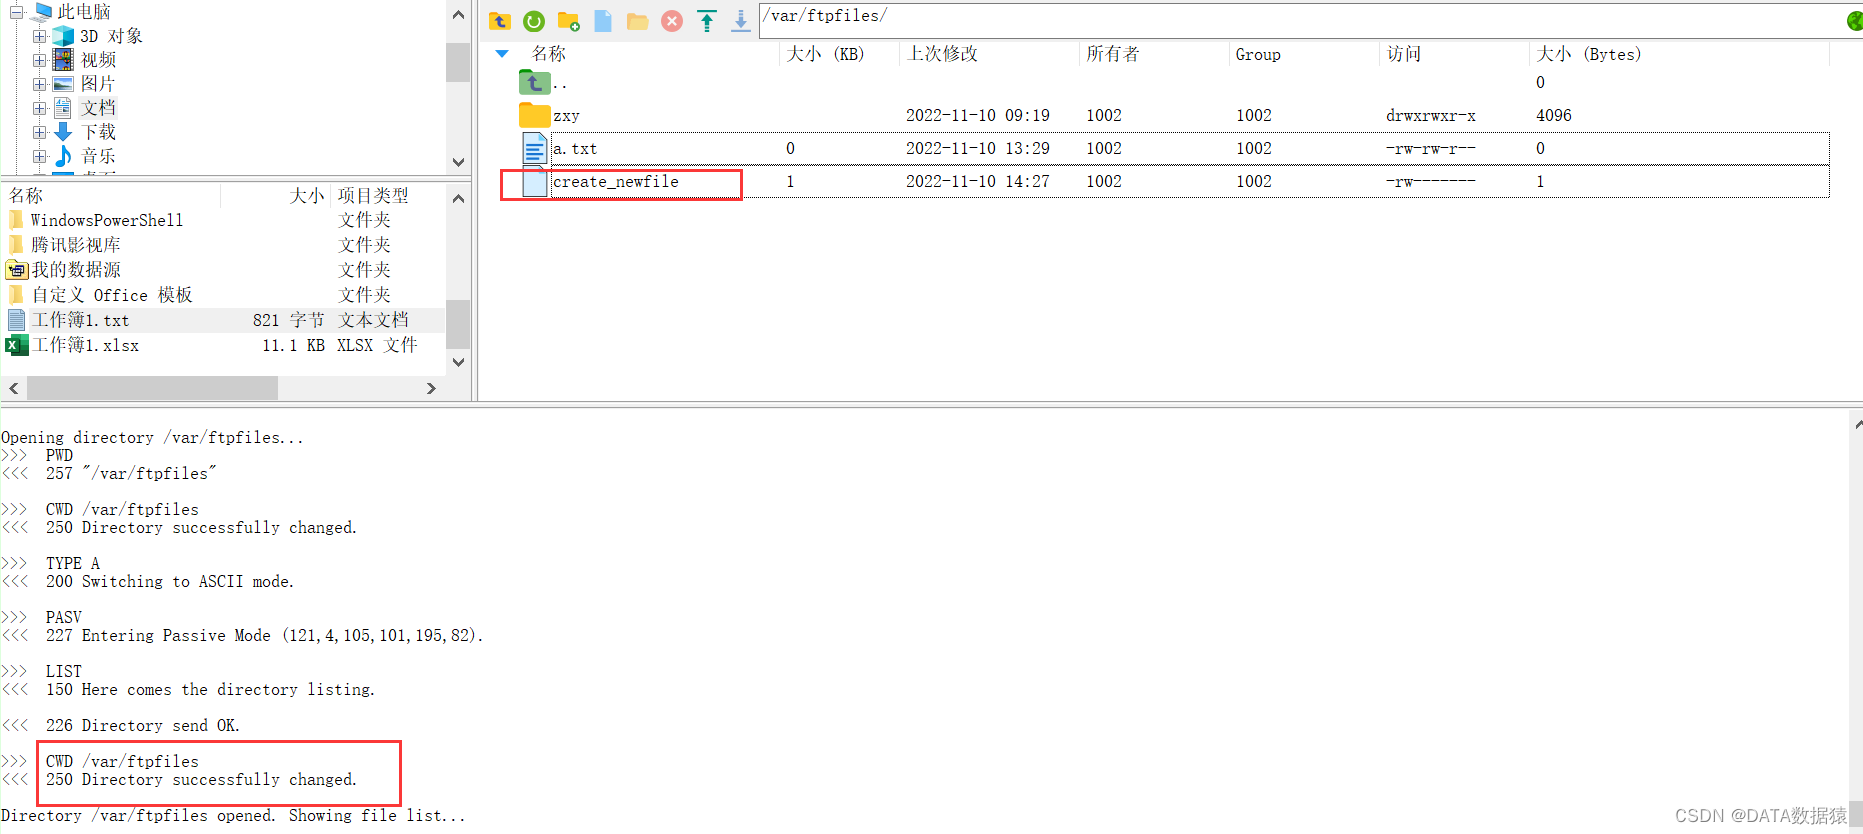Viewport: 1863px width, 834px height.
Task: Click the red delete icon
Action: point(672,21)
